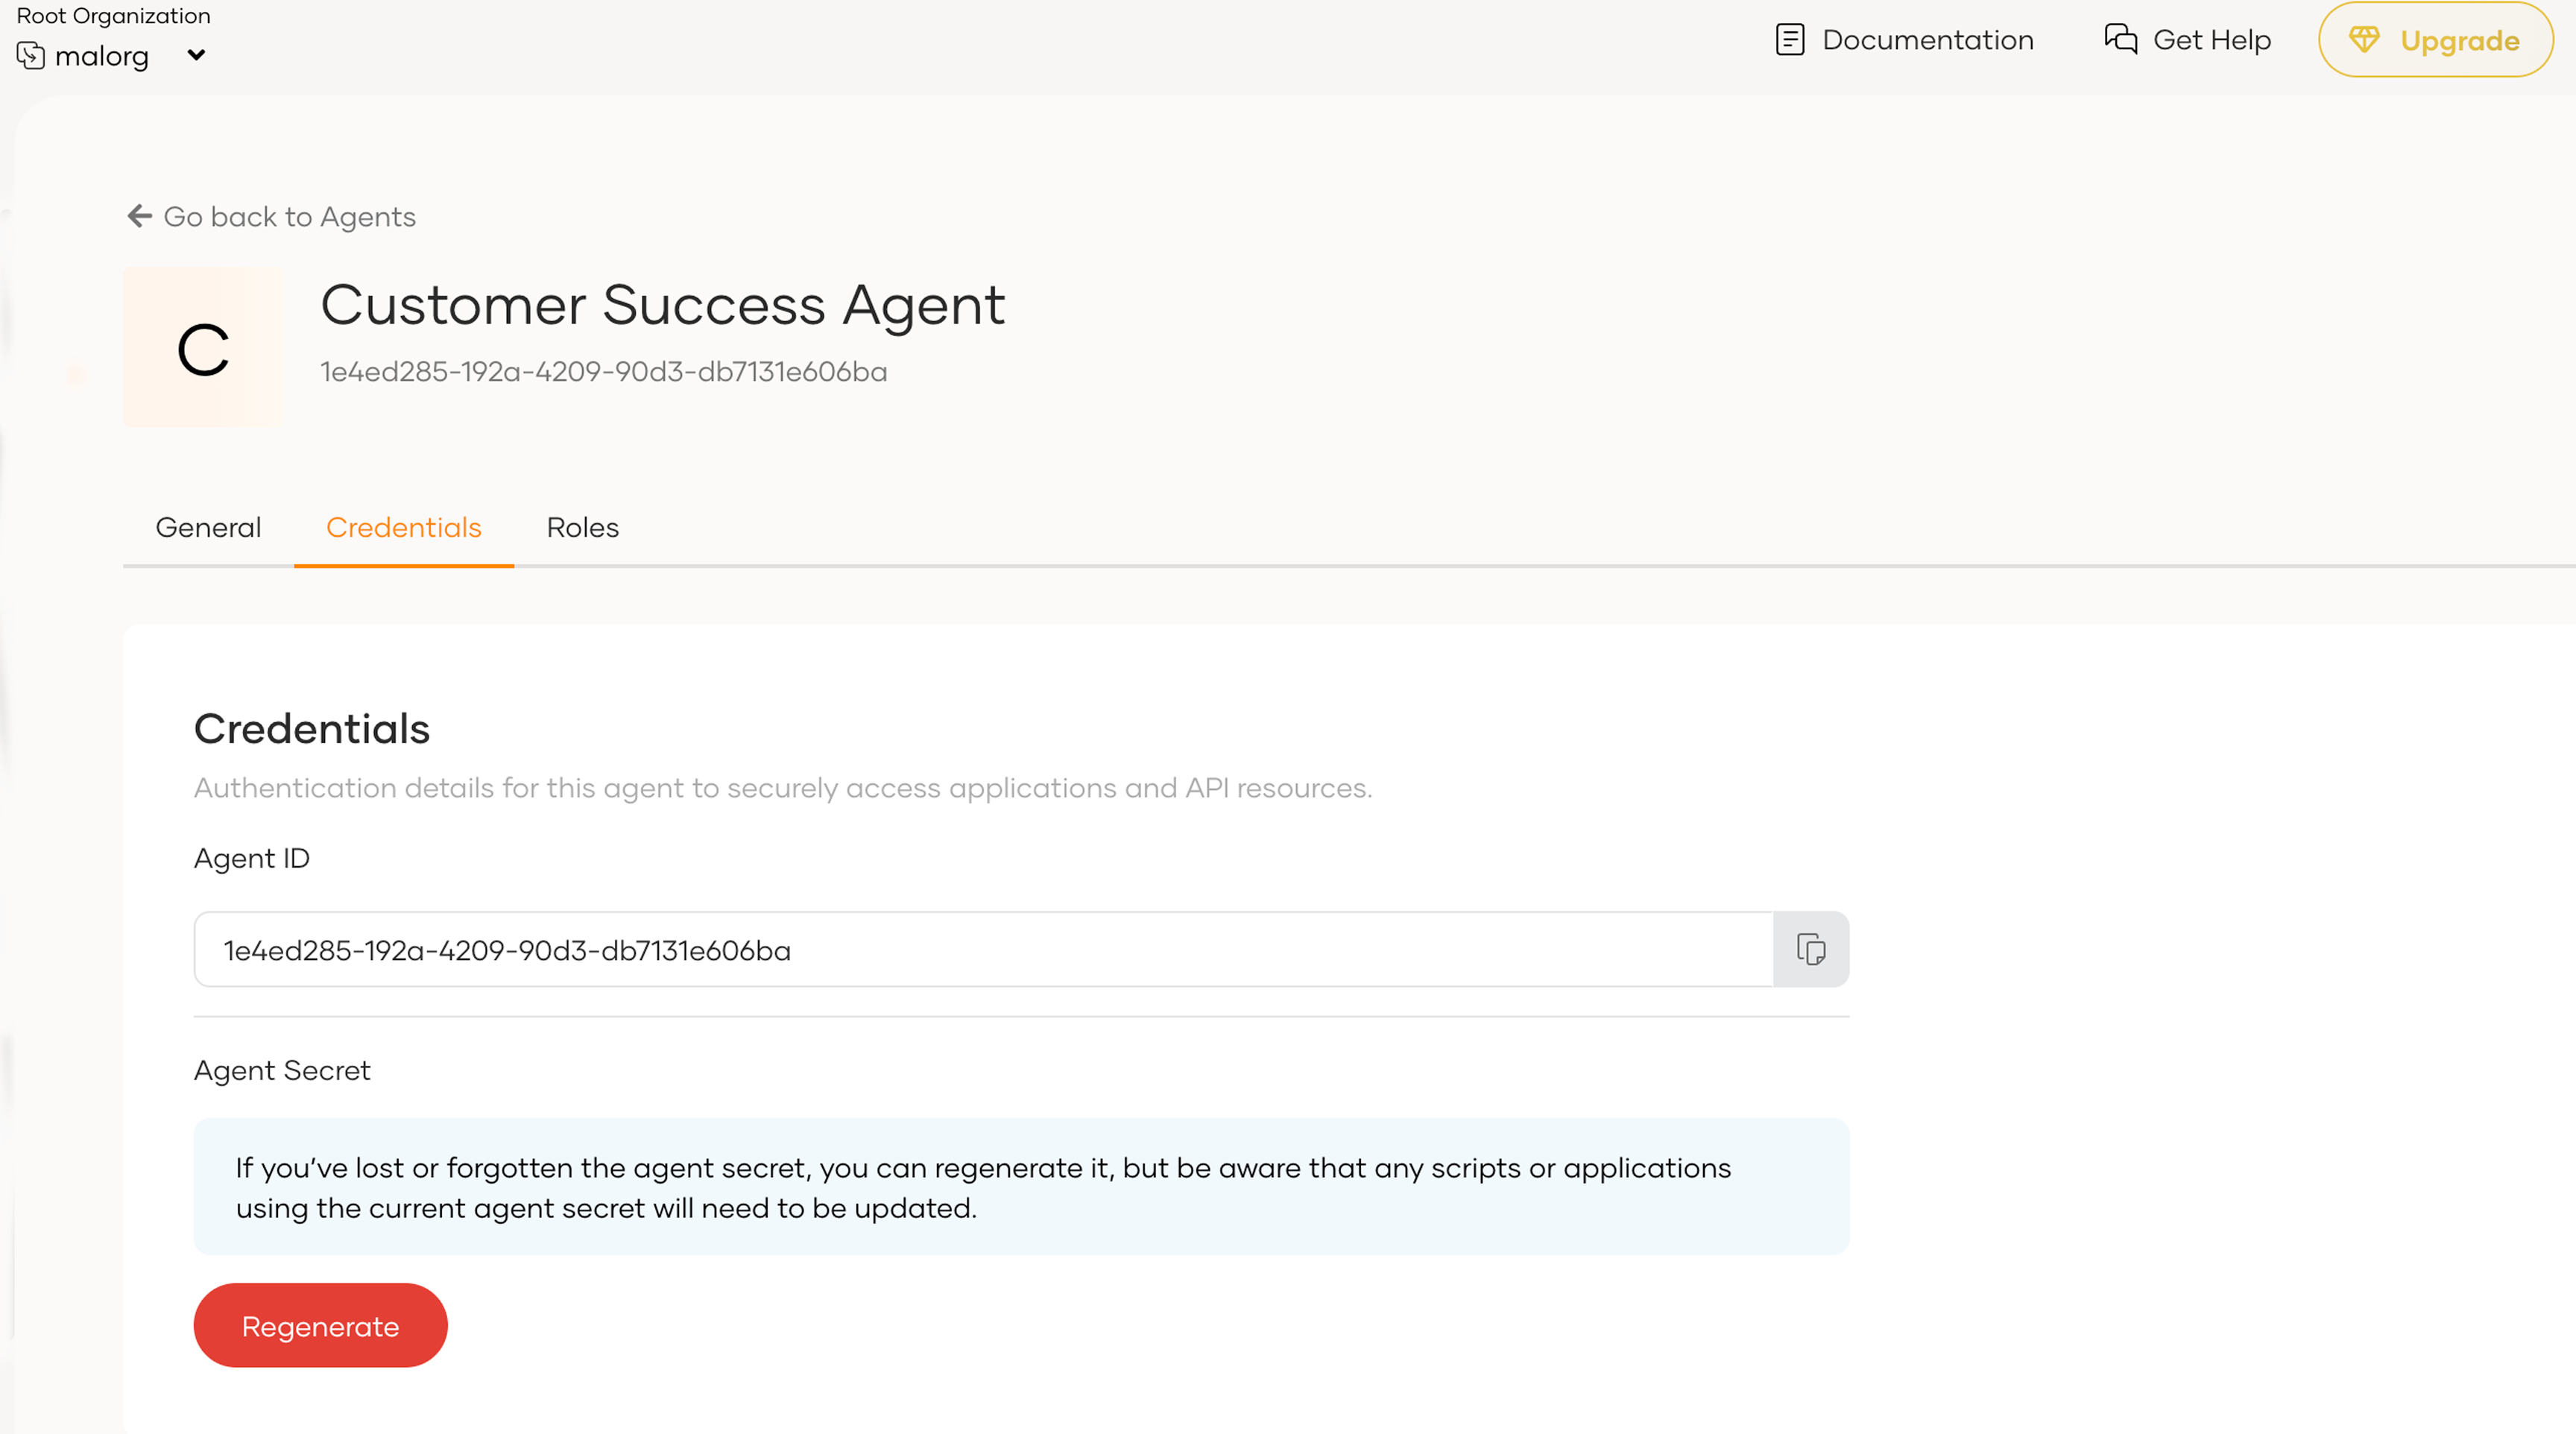Click the agent secret warning banner
2576x1434 pixels.
tap(1021, 1186)
